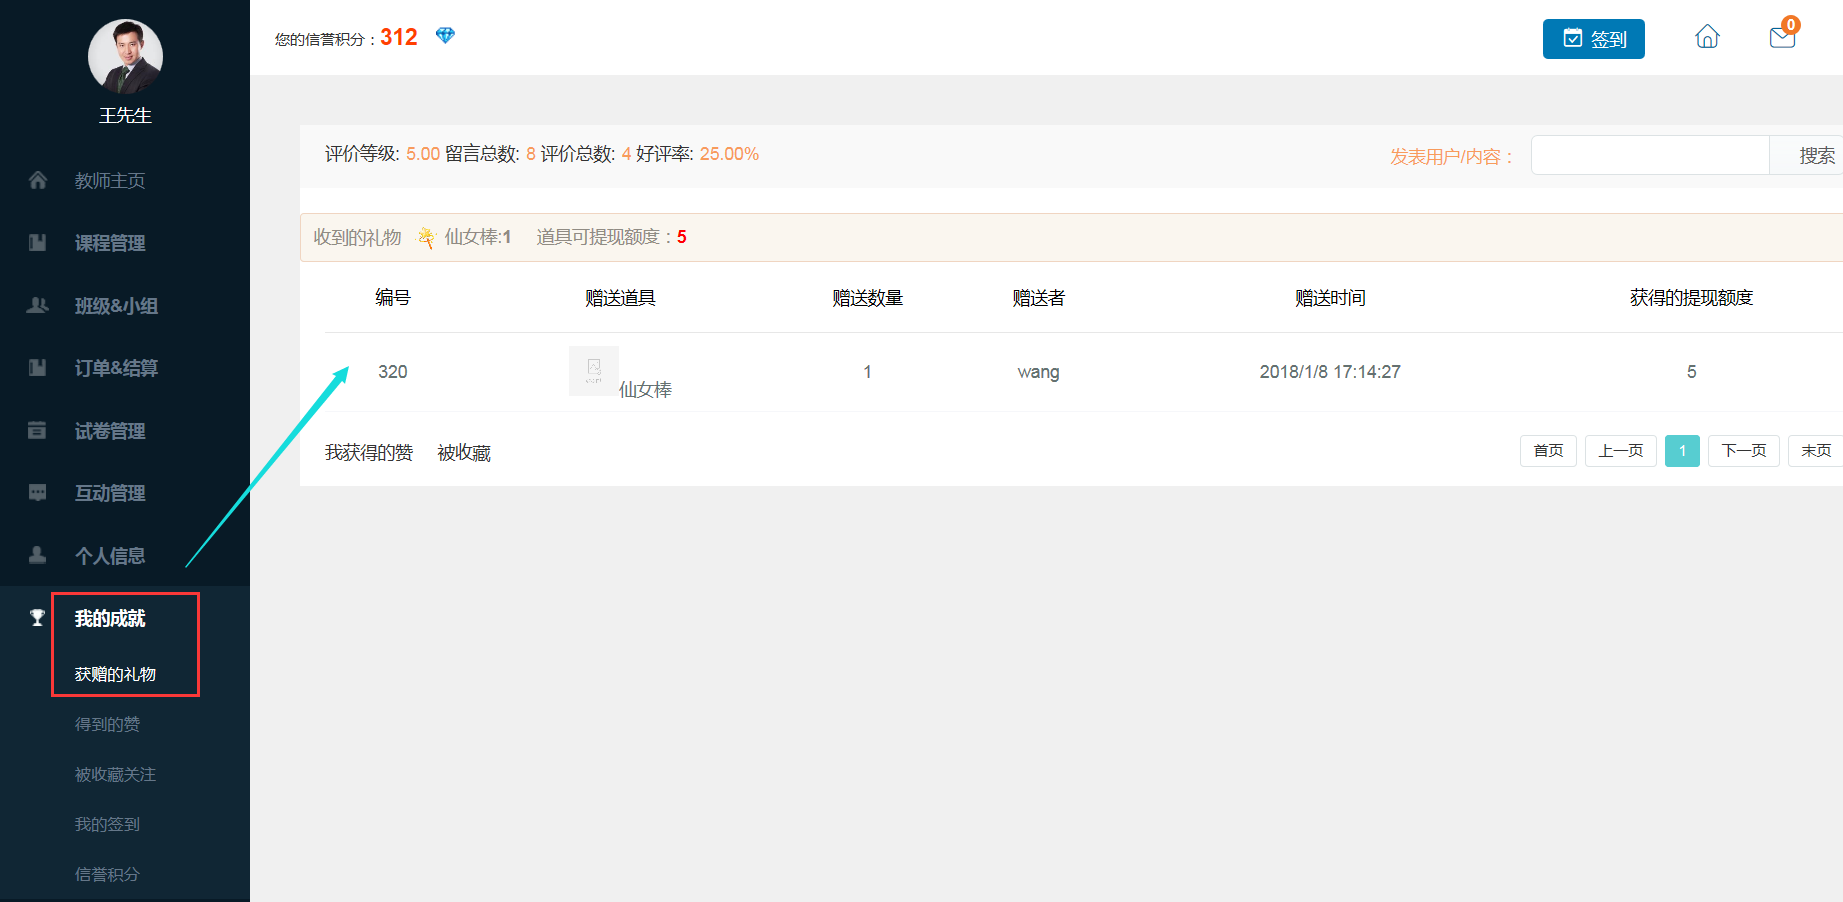Open the mail inbox icon
The image size is (1843, 902).
click(1782, 37)
